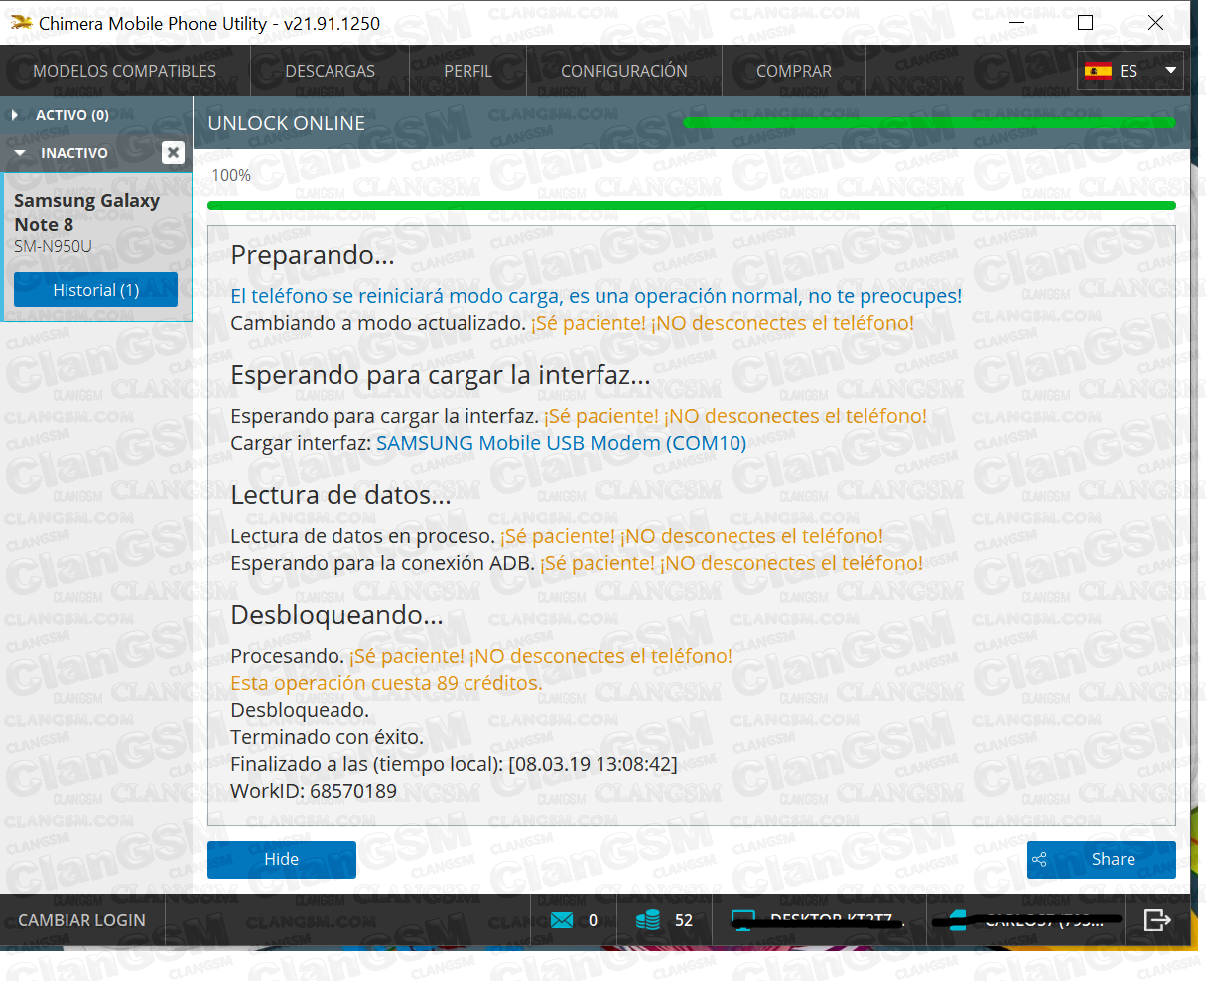Click the SAMSUNG Mobile USB Modem (COM10) text
The image size is (1207, 981).
click(561, 443)
